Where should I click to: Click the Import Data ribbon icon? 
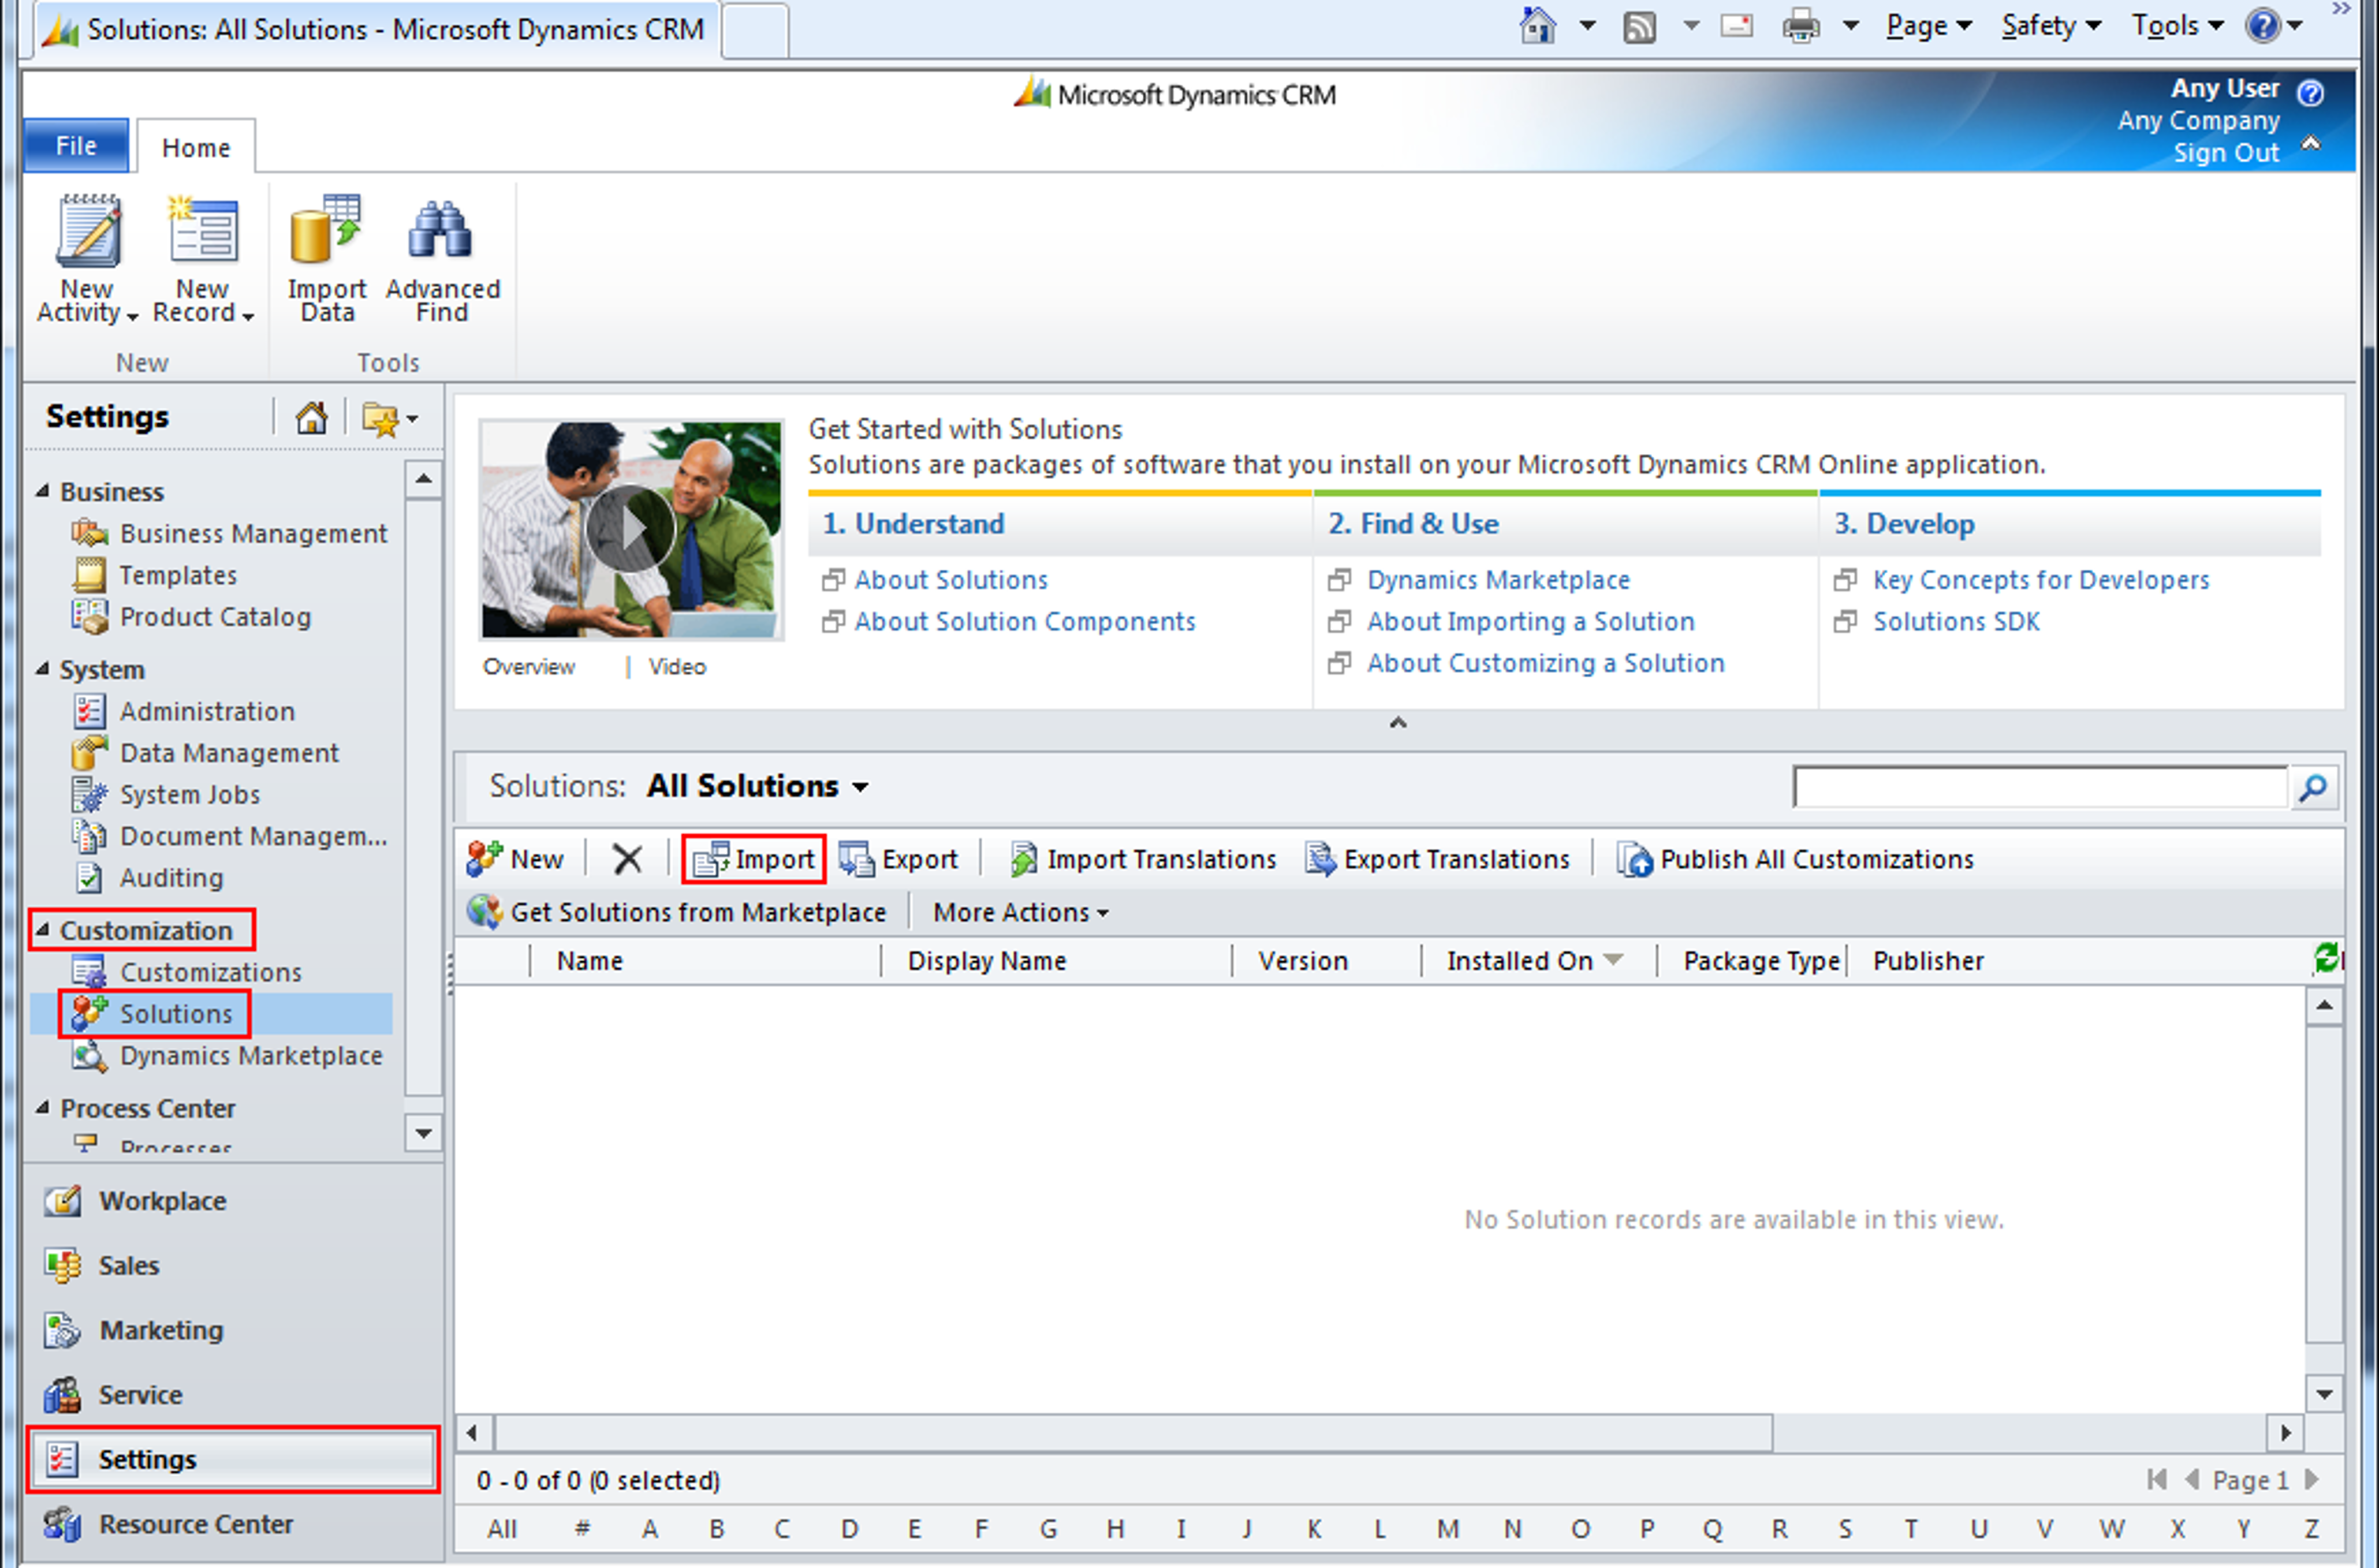coord(325,231)
